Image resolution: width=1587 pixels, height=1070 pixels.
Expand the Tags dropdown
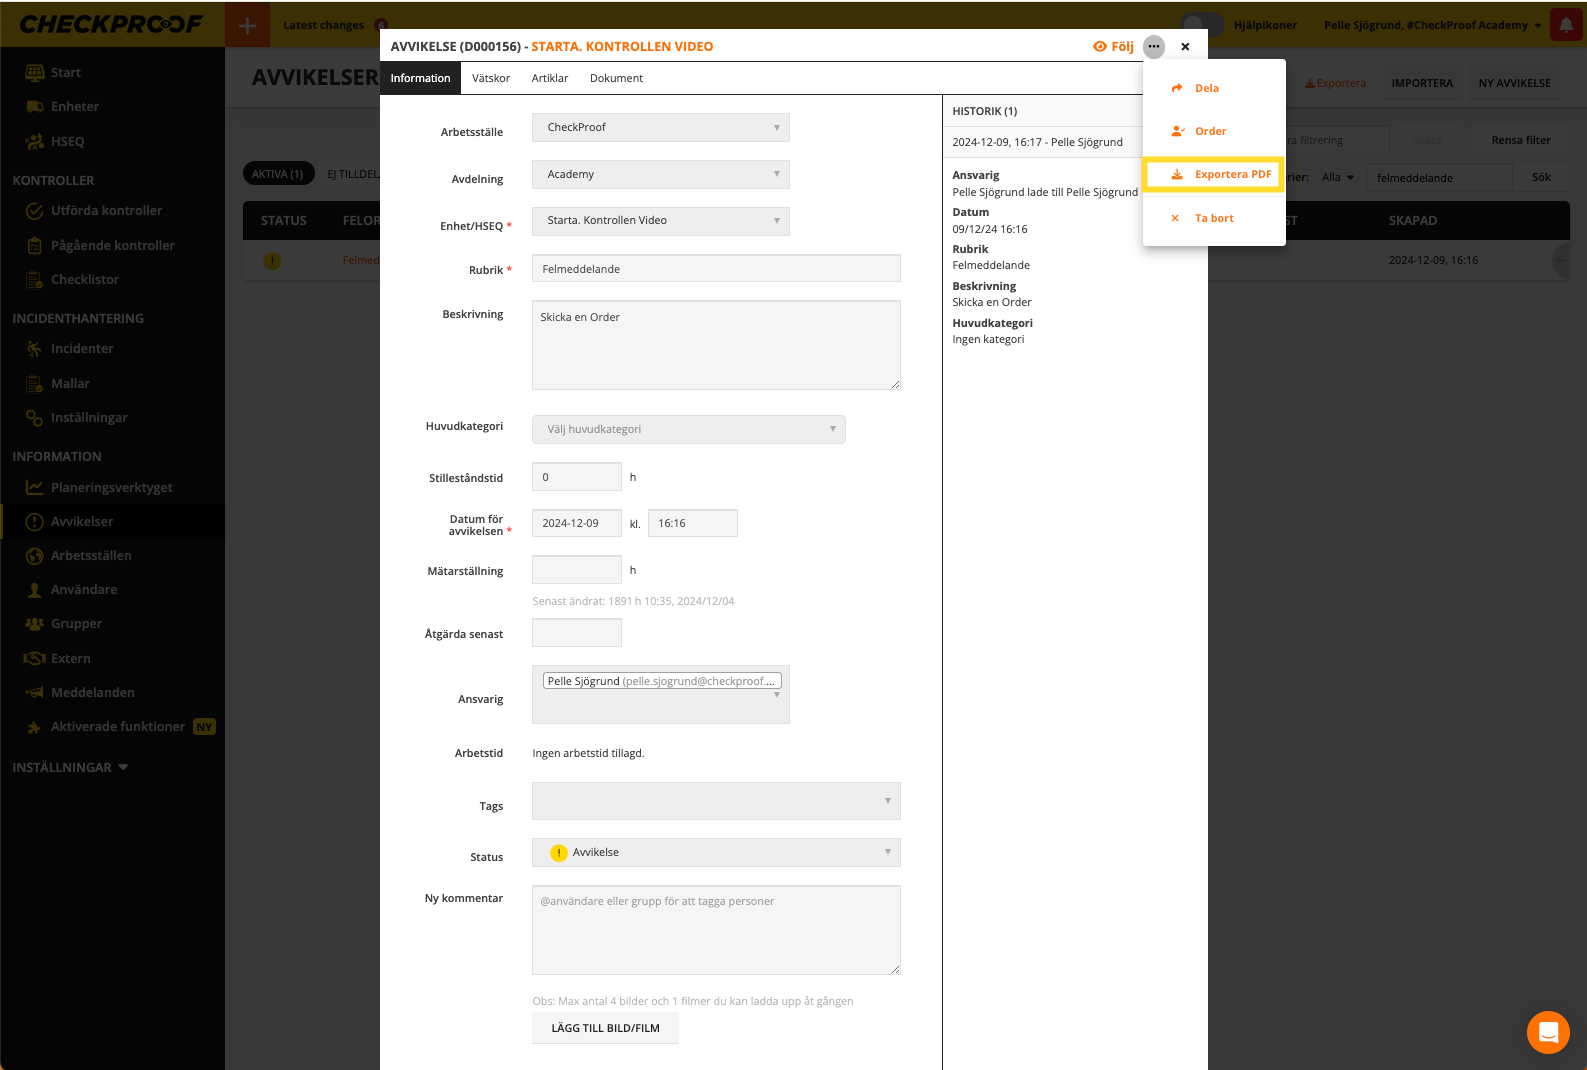click(716, 801)
